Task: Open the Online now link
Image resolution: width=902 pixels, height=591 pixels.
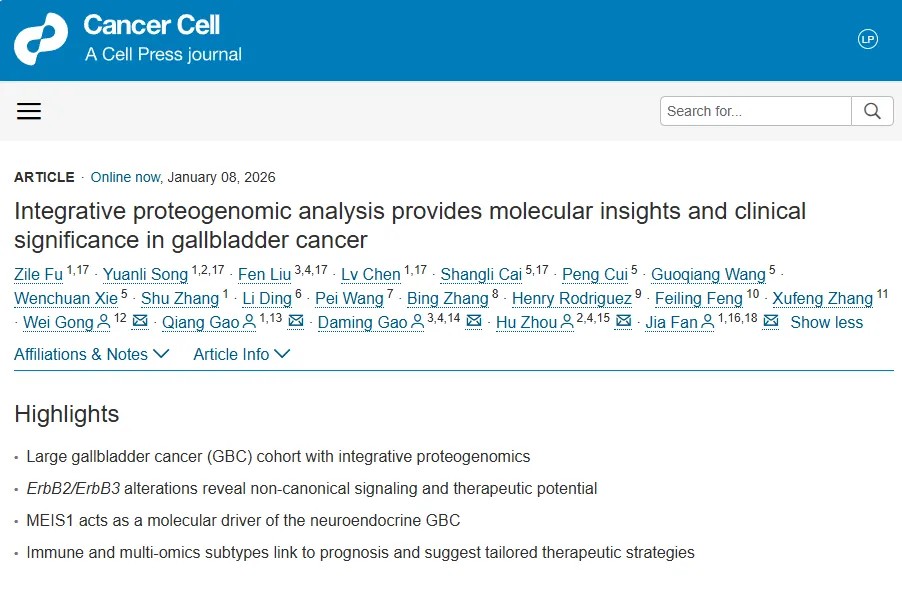Action: (125, 177)
